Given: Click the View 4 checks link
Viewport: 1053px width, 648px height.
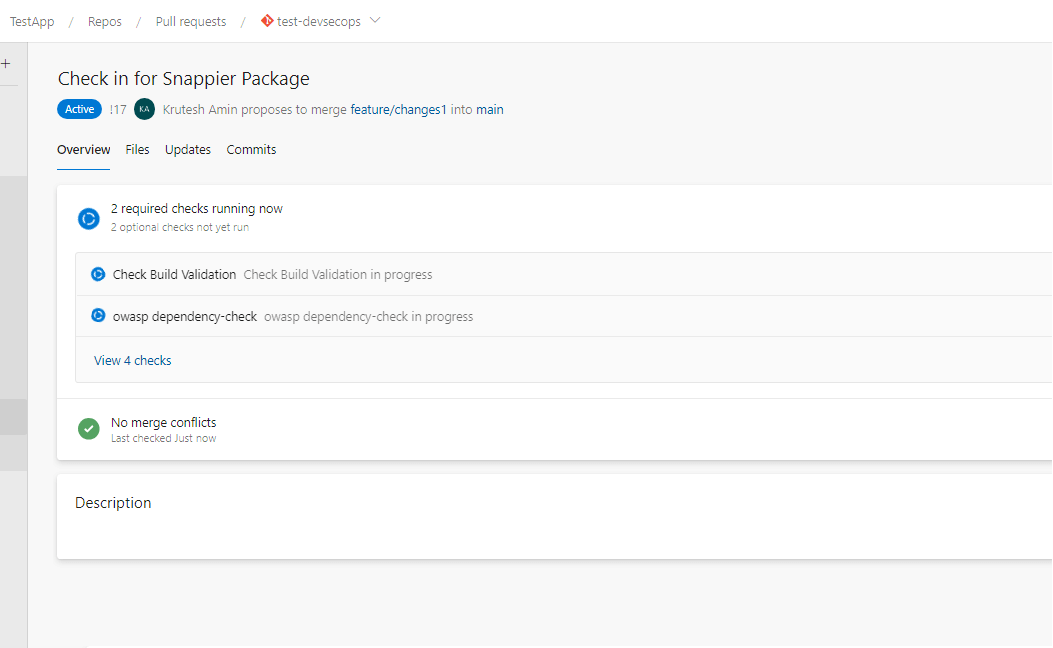Looking at the screenshot, I should point(132,360).
